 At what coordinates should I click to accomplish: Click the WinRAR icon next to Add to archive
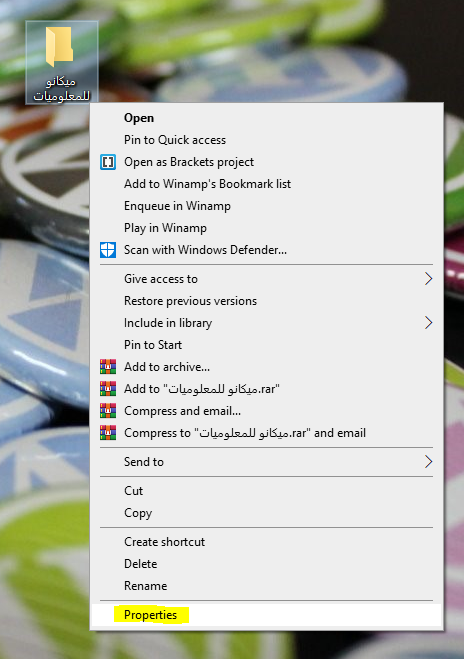(x=108, y=366)
